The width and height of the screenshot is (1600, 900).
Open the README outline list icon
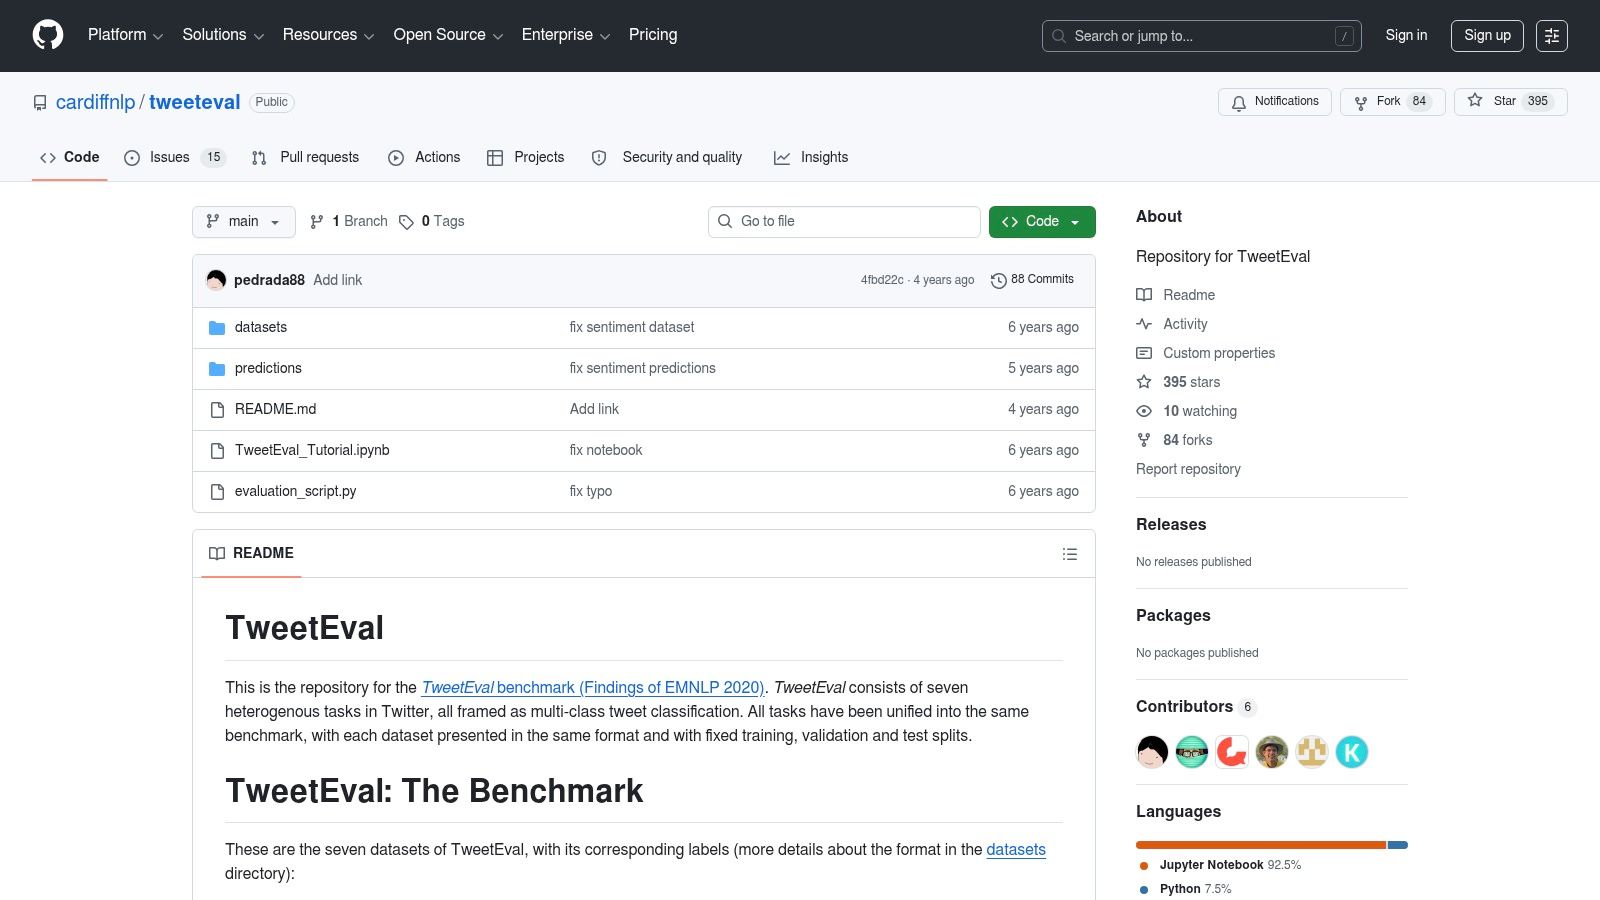(x=1069, y=553)
